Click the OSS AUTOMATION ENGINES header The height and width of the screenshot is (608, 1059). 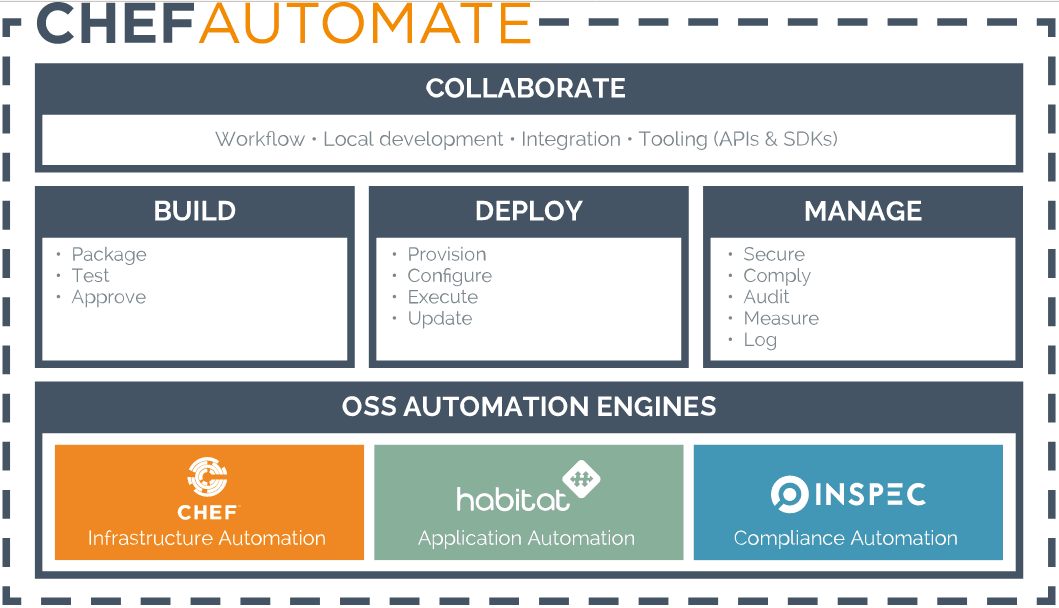tap(529, 407)
